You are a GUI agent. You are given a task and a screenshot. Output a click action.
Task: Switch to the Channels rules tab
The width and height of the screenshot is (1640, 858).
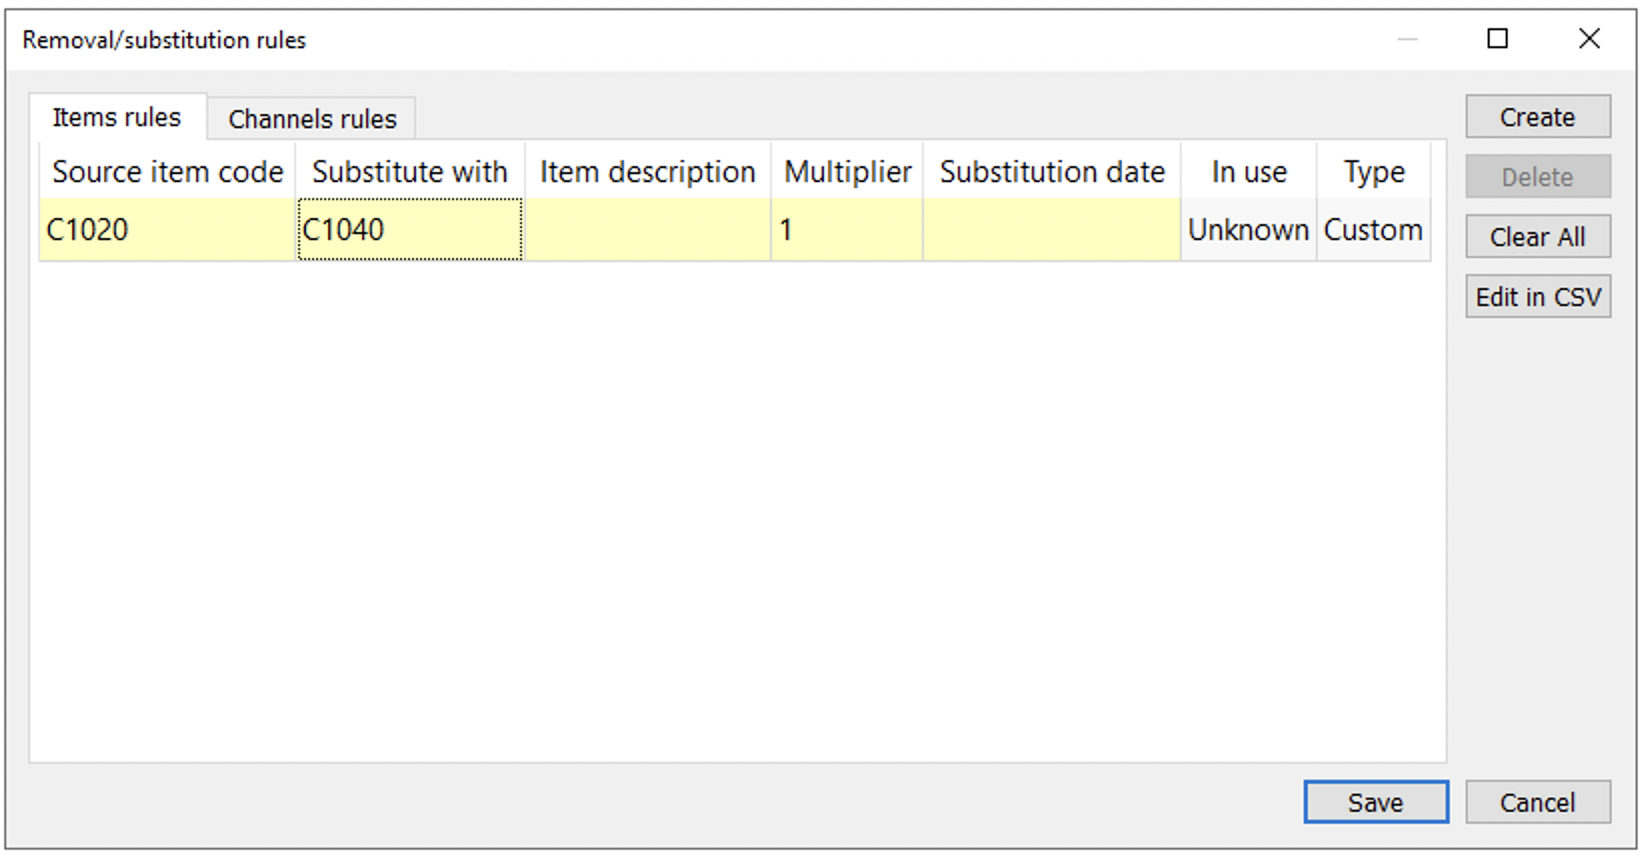tap(312, 119)
